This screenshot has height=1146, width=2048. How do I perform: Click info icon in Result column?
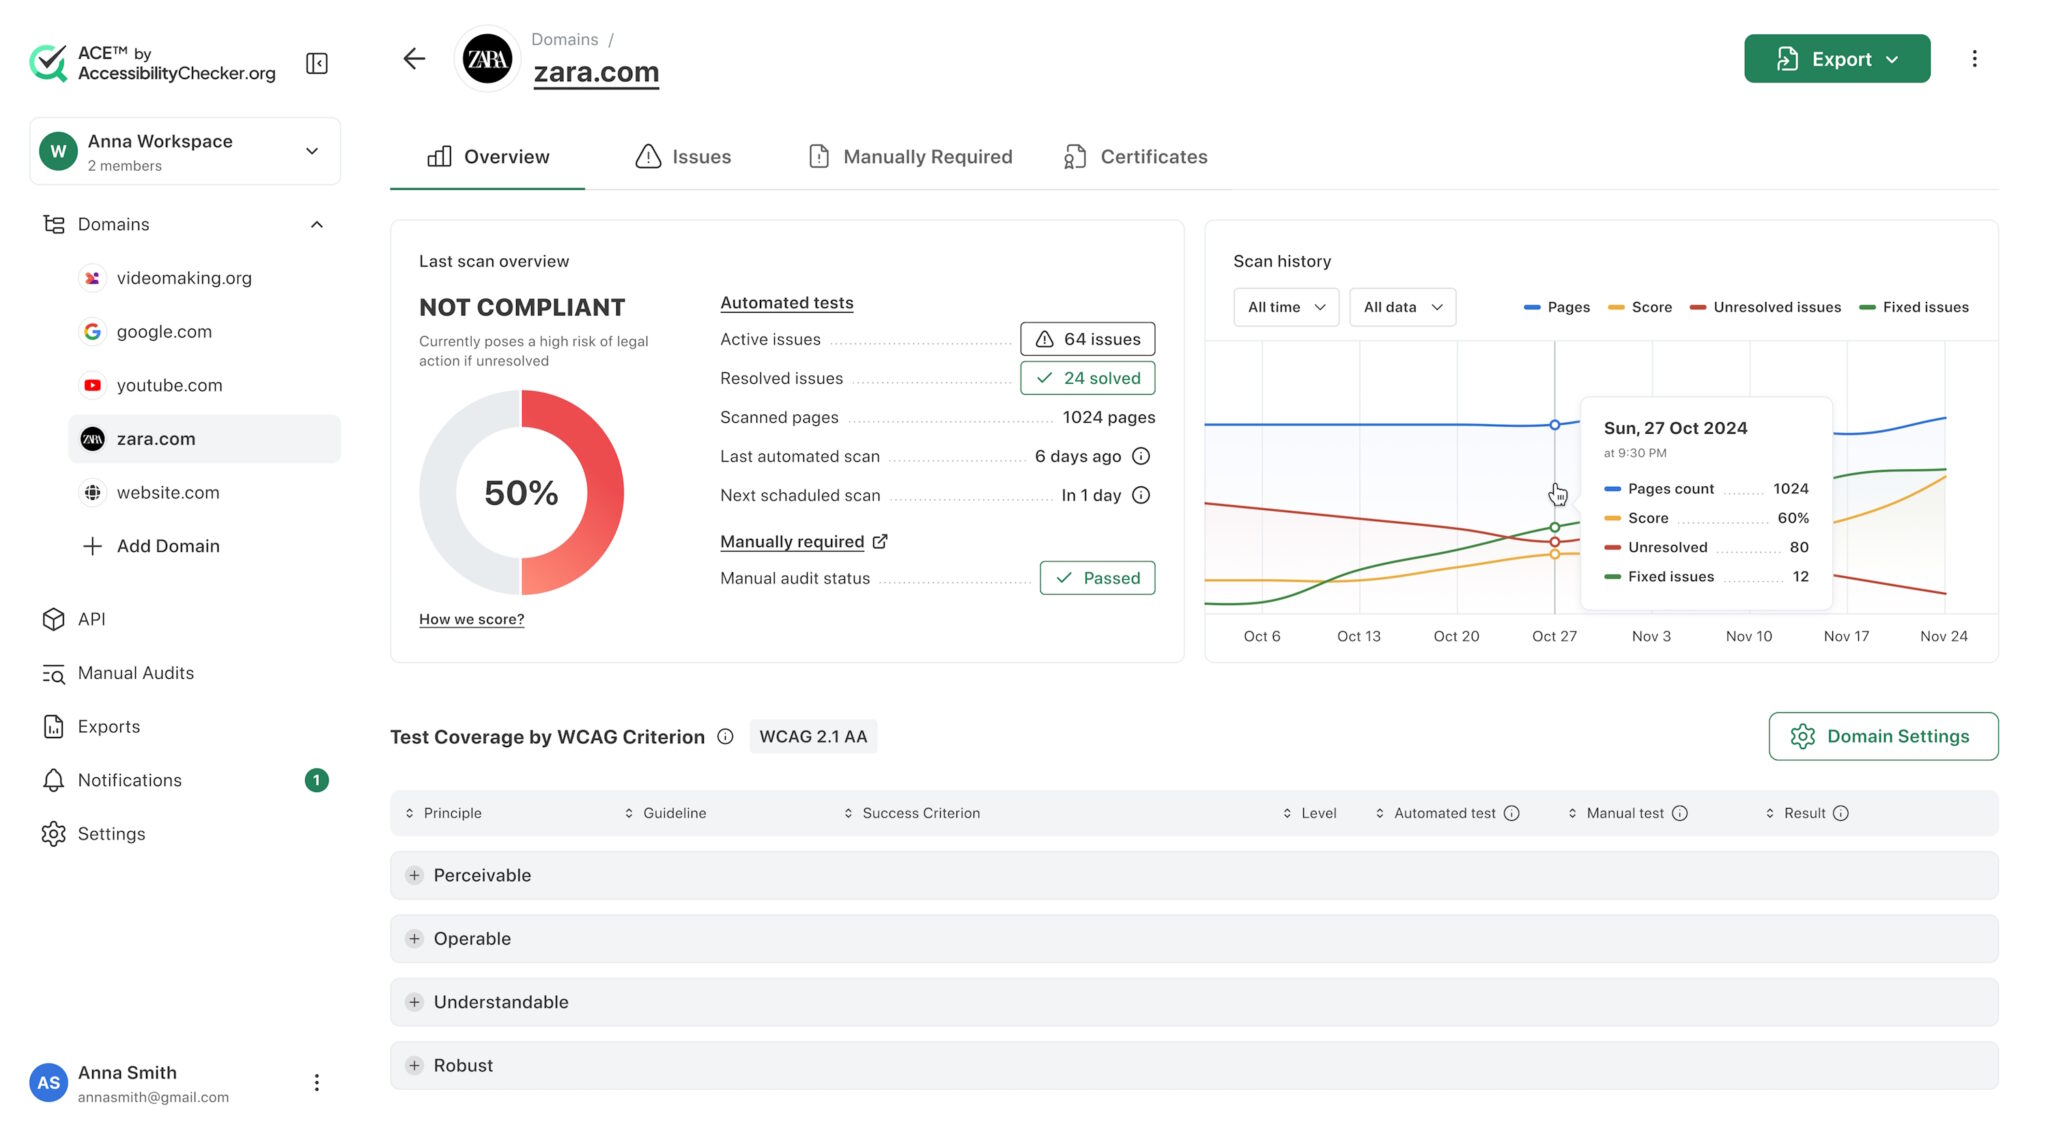(x=1841, y=813)
